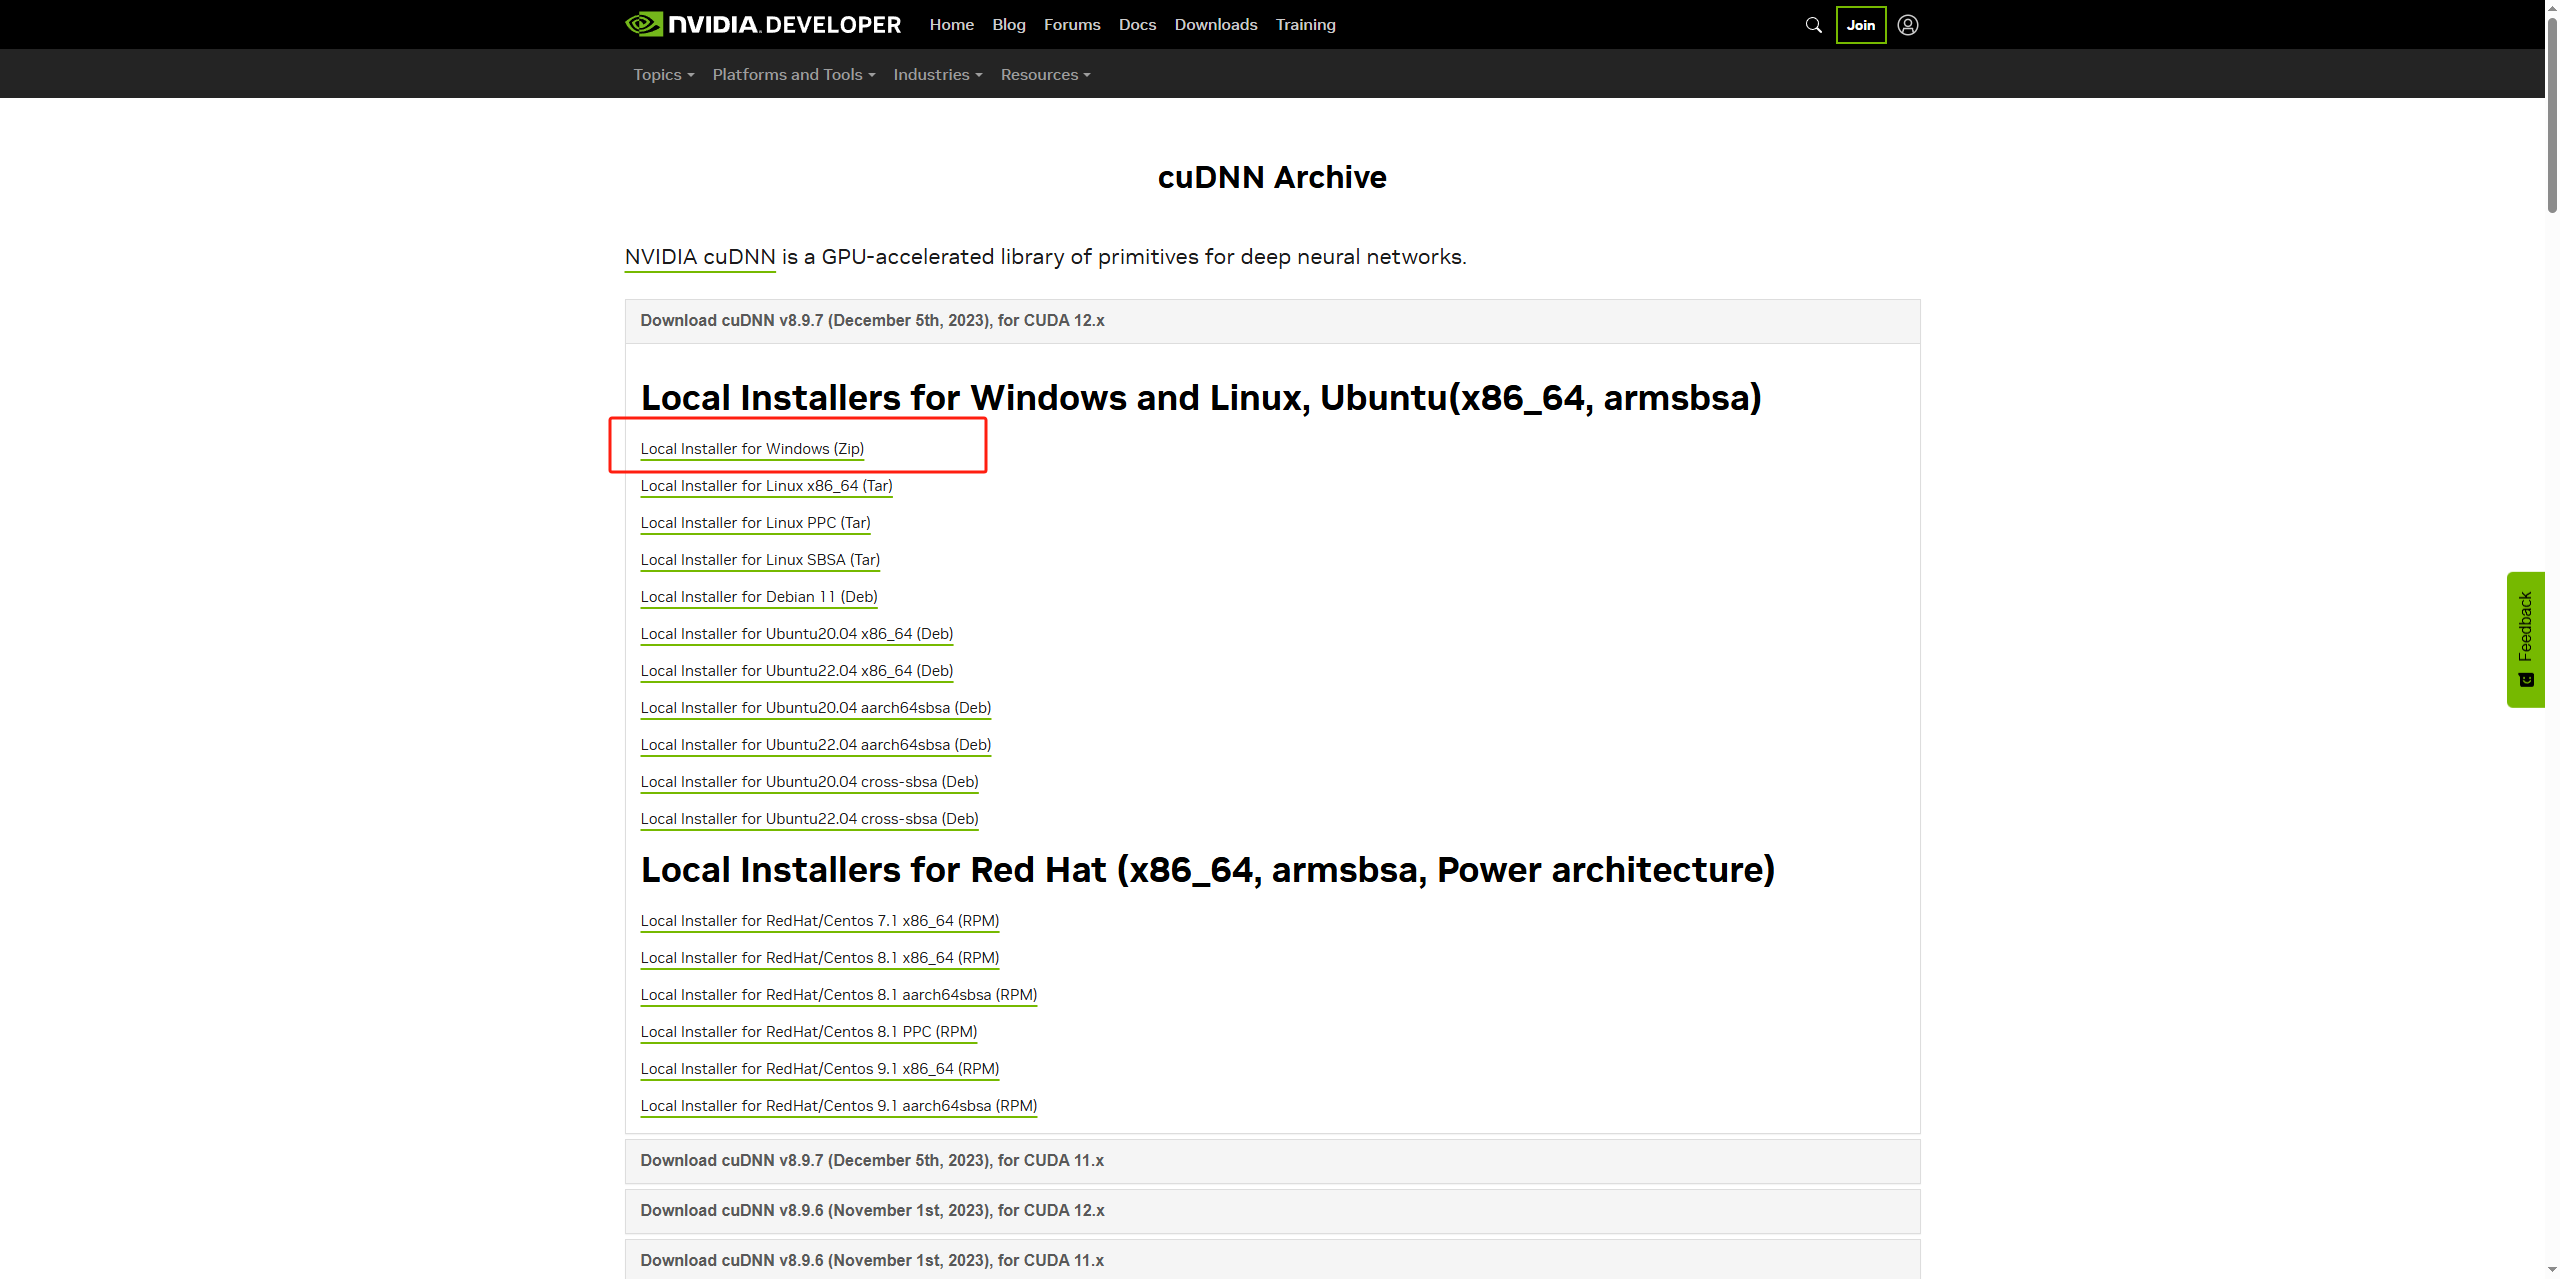The image size is (2560, 1279).
Task: Expand cuDNN v8.9.7 for CUDA 11.x section
Action: pyautogui.click(x=1272, y=1161)
